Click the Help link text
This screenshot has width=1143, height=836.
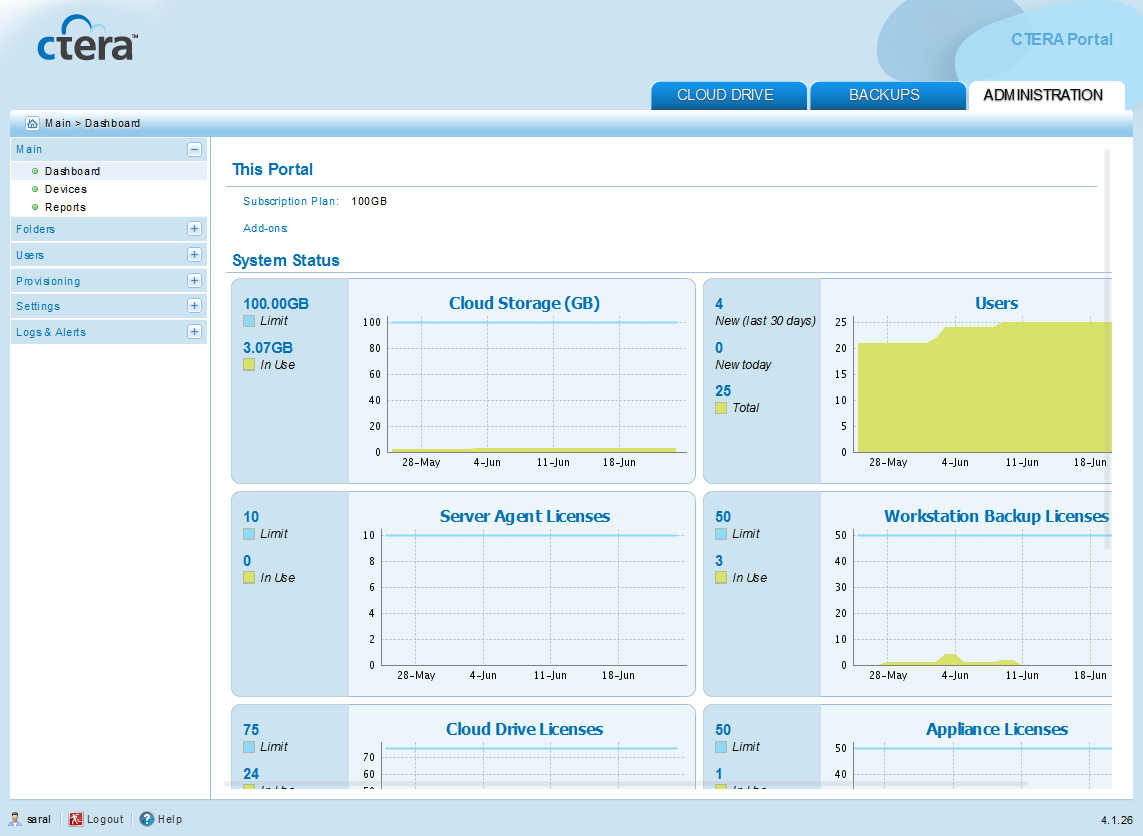170,819
